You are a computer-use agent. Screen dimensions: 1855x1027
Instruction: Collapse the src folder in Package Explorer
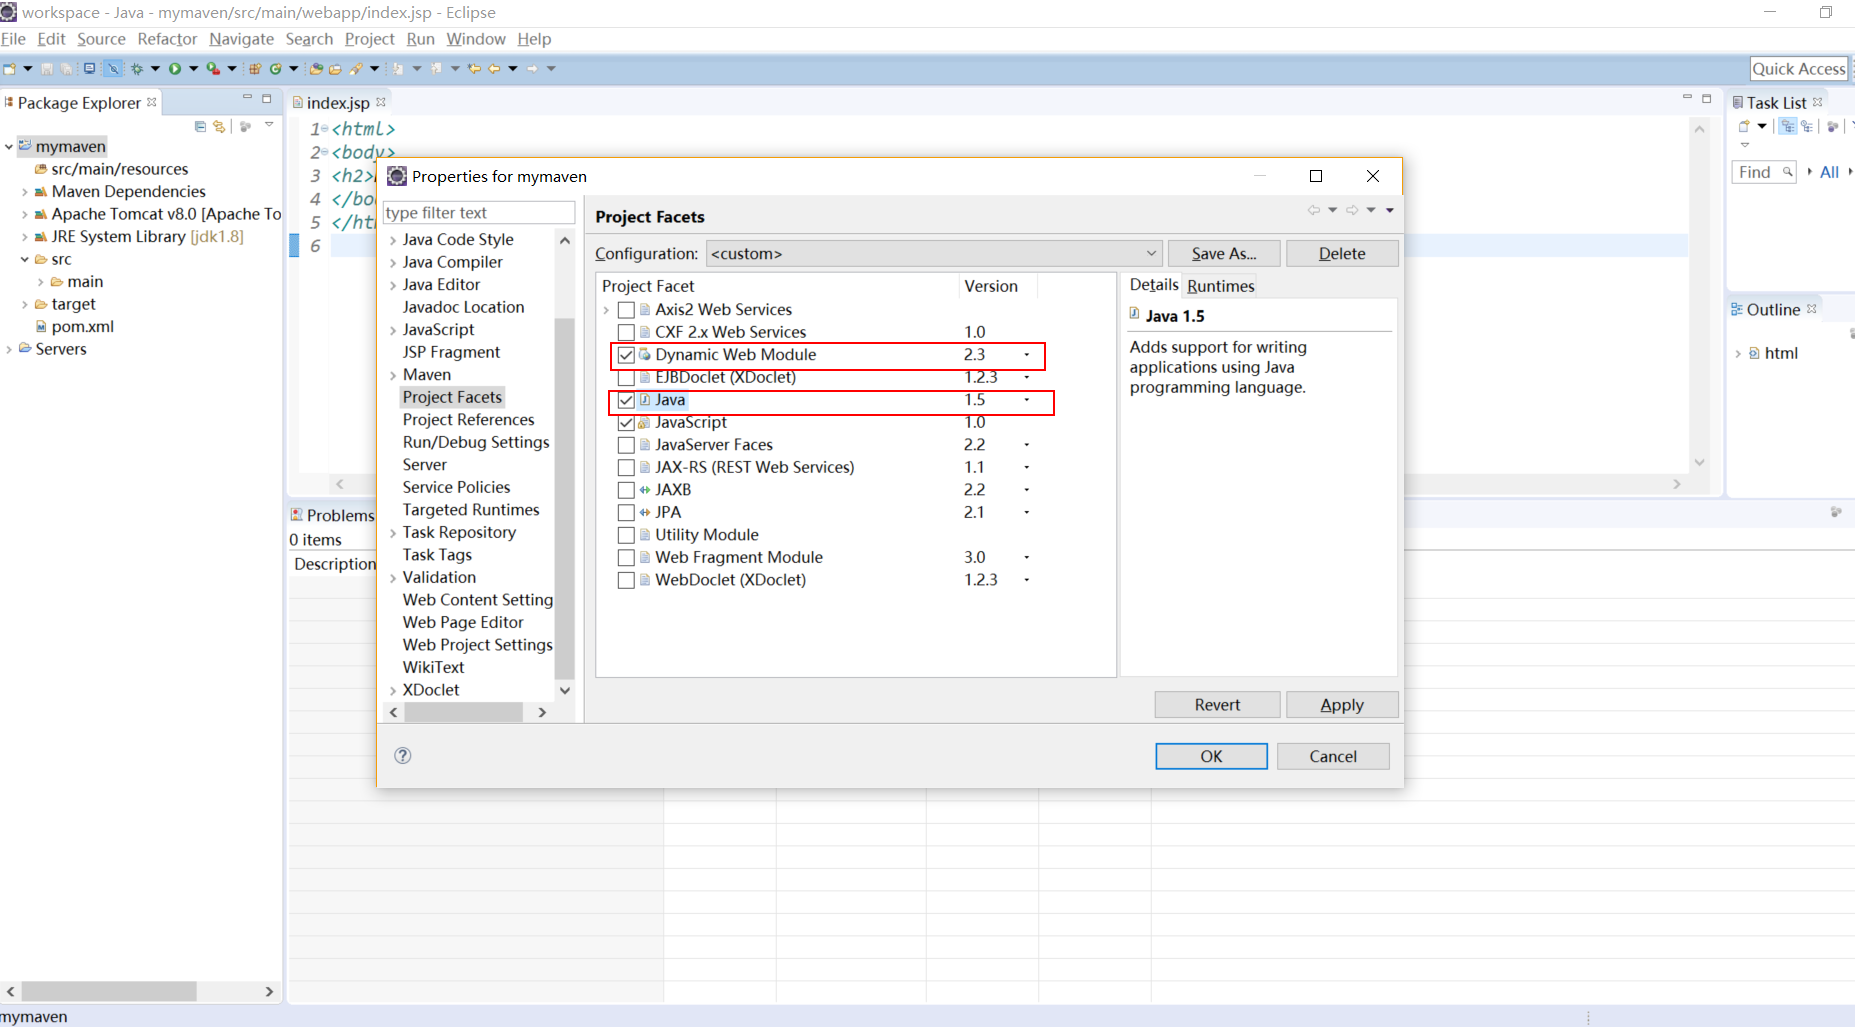pyautogui.click(x=25, y=259)
